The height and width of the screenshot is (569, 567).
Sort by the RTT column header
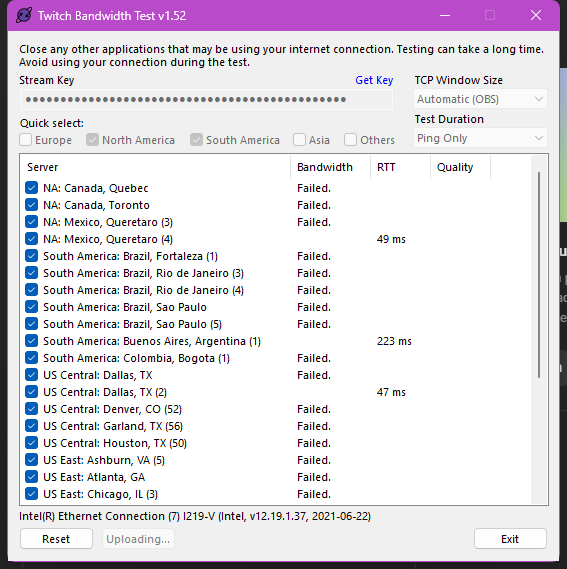click(400, 167)
